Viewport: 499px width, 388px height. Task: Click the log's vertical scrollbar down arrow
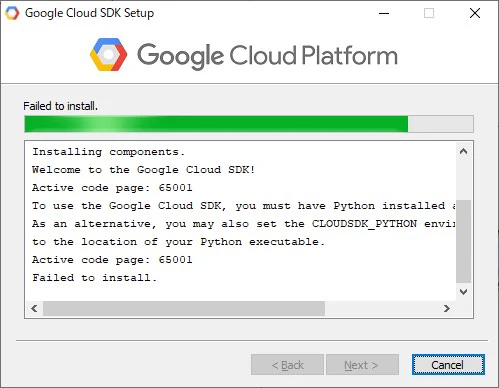click(463, 292)
